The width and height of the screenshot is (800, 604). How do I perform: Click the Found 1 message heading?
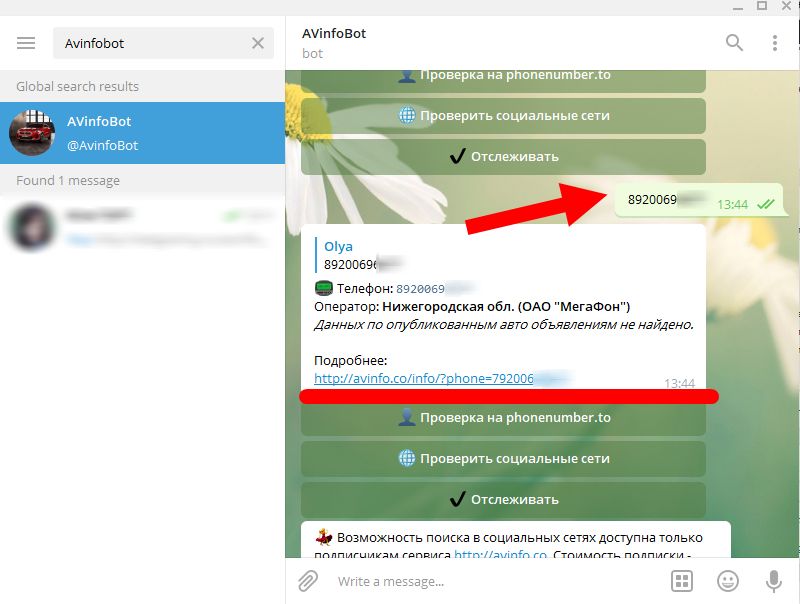click(x=68, y=181)
